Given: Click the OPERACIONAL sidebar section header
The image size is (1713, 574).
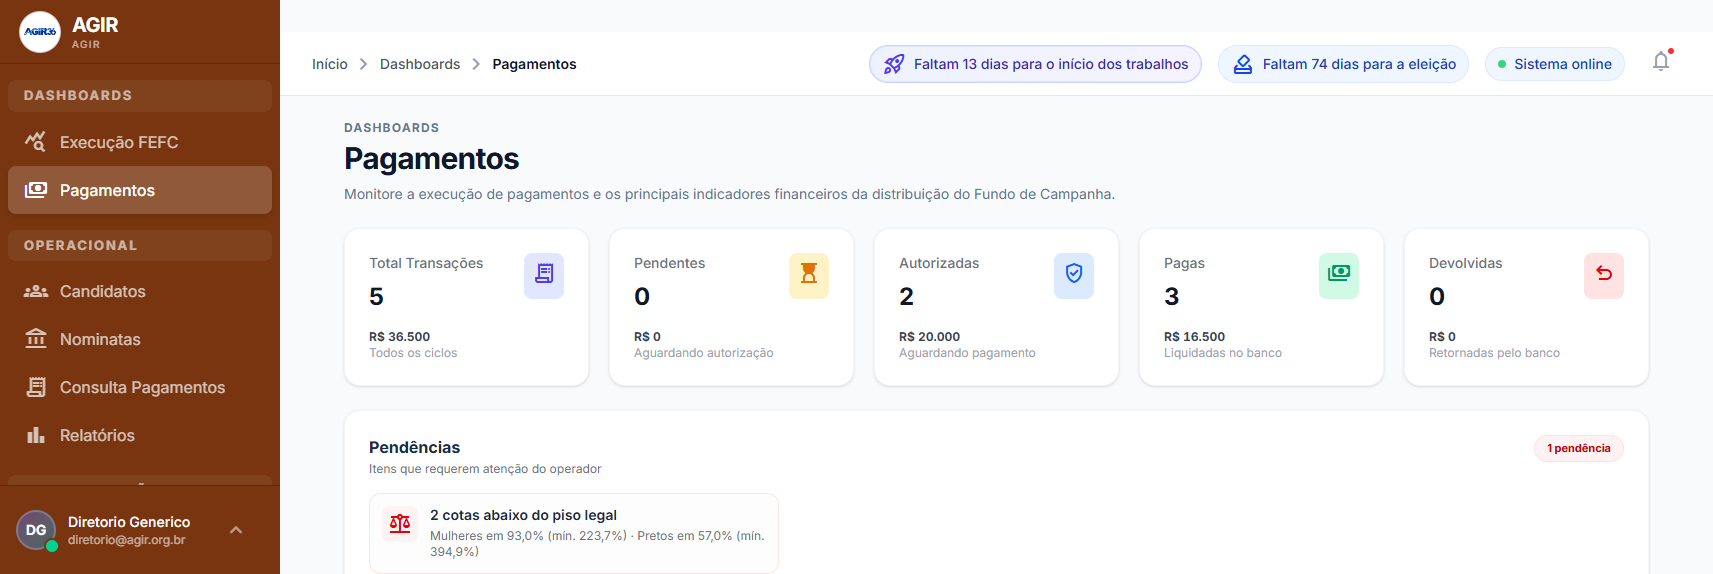Looking at the screenshot, I should tap(140, 245).
